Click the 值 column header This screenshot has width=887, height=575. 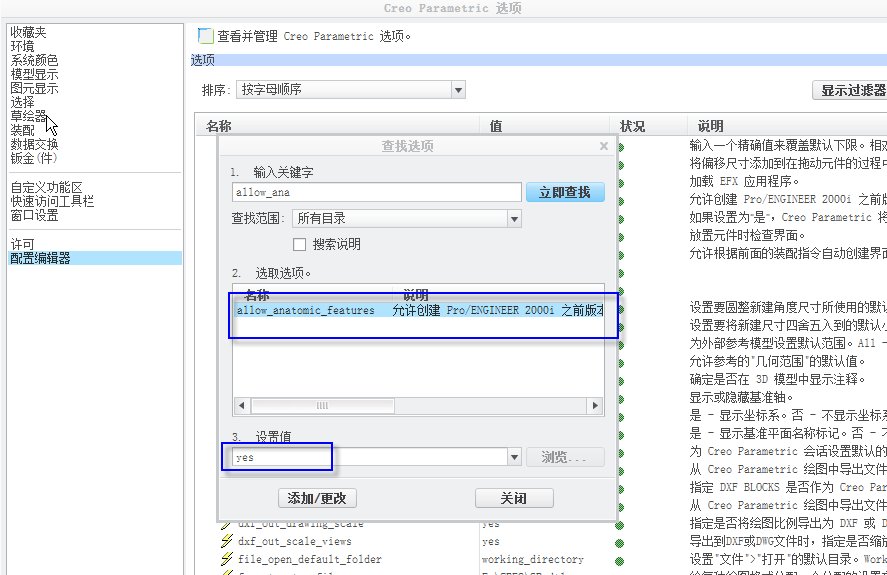pos(496,126)
